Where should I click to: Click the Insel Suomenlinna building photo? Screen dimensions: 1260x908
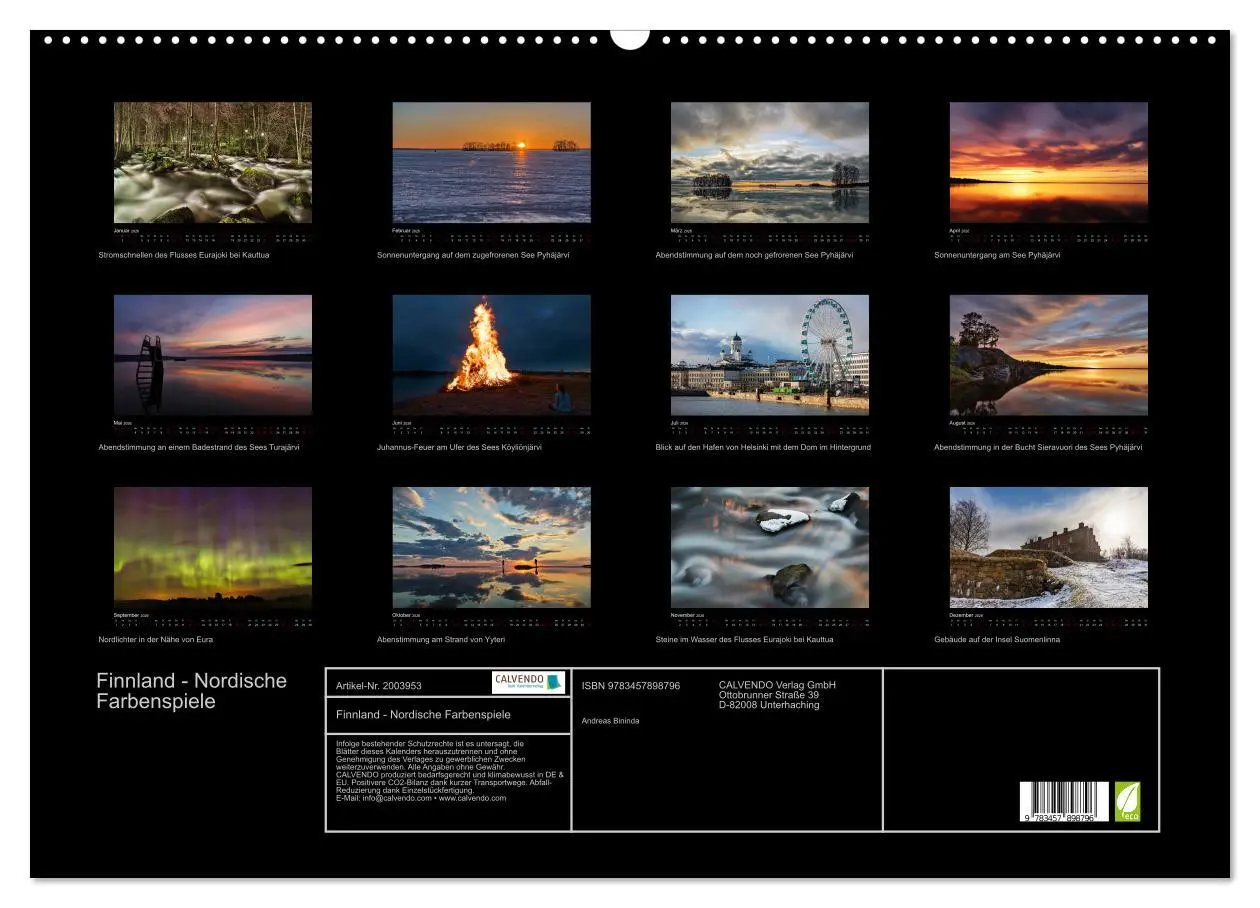(x=1048, y=545)
